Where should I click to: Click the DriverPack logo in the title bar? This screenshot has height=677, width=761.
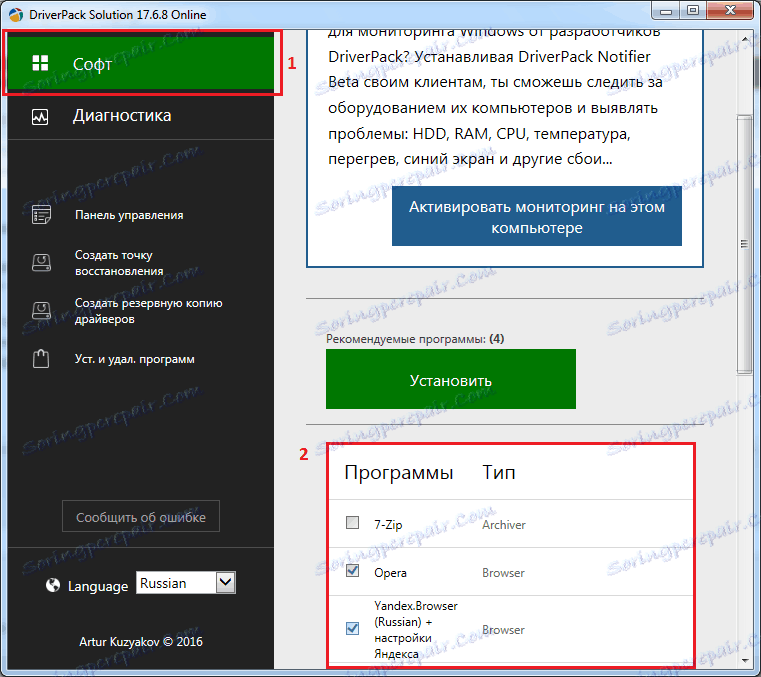pos(16,15)
